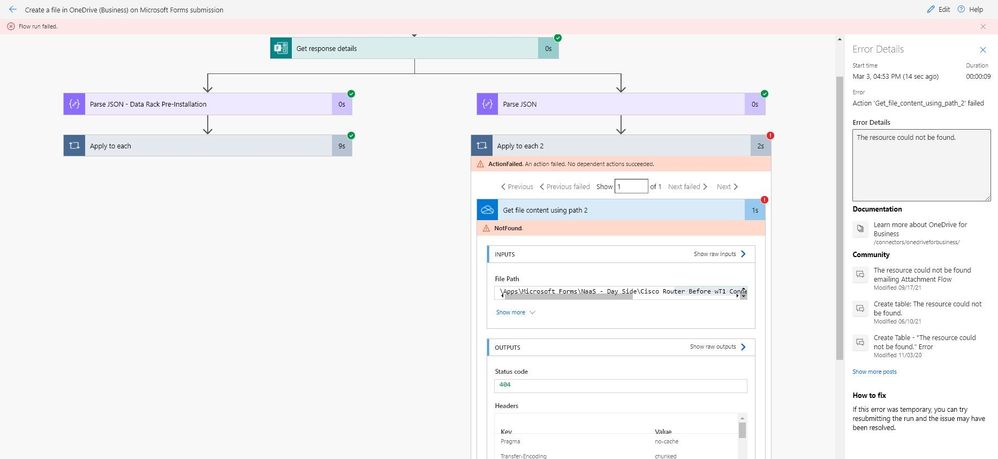Open the Get response details action
Image resolution: width=998 pixels, height=459 pixels.
(414, 48)
